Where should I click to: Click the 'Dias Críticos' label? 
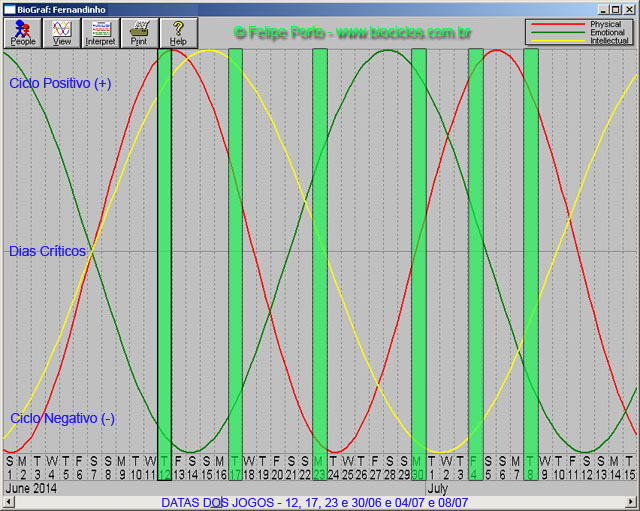(x=47, y=251)
